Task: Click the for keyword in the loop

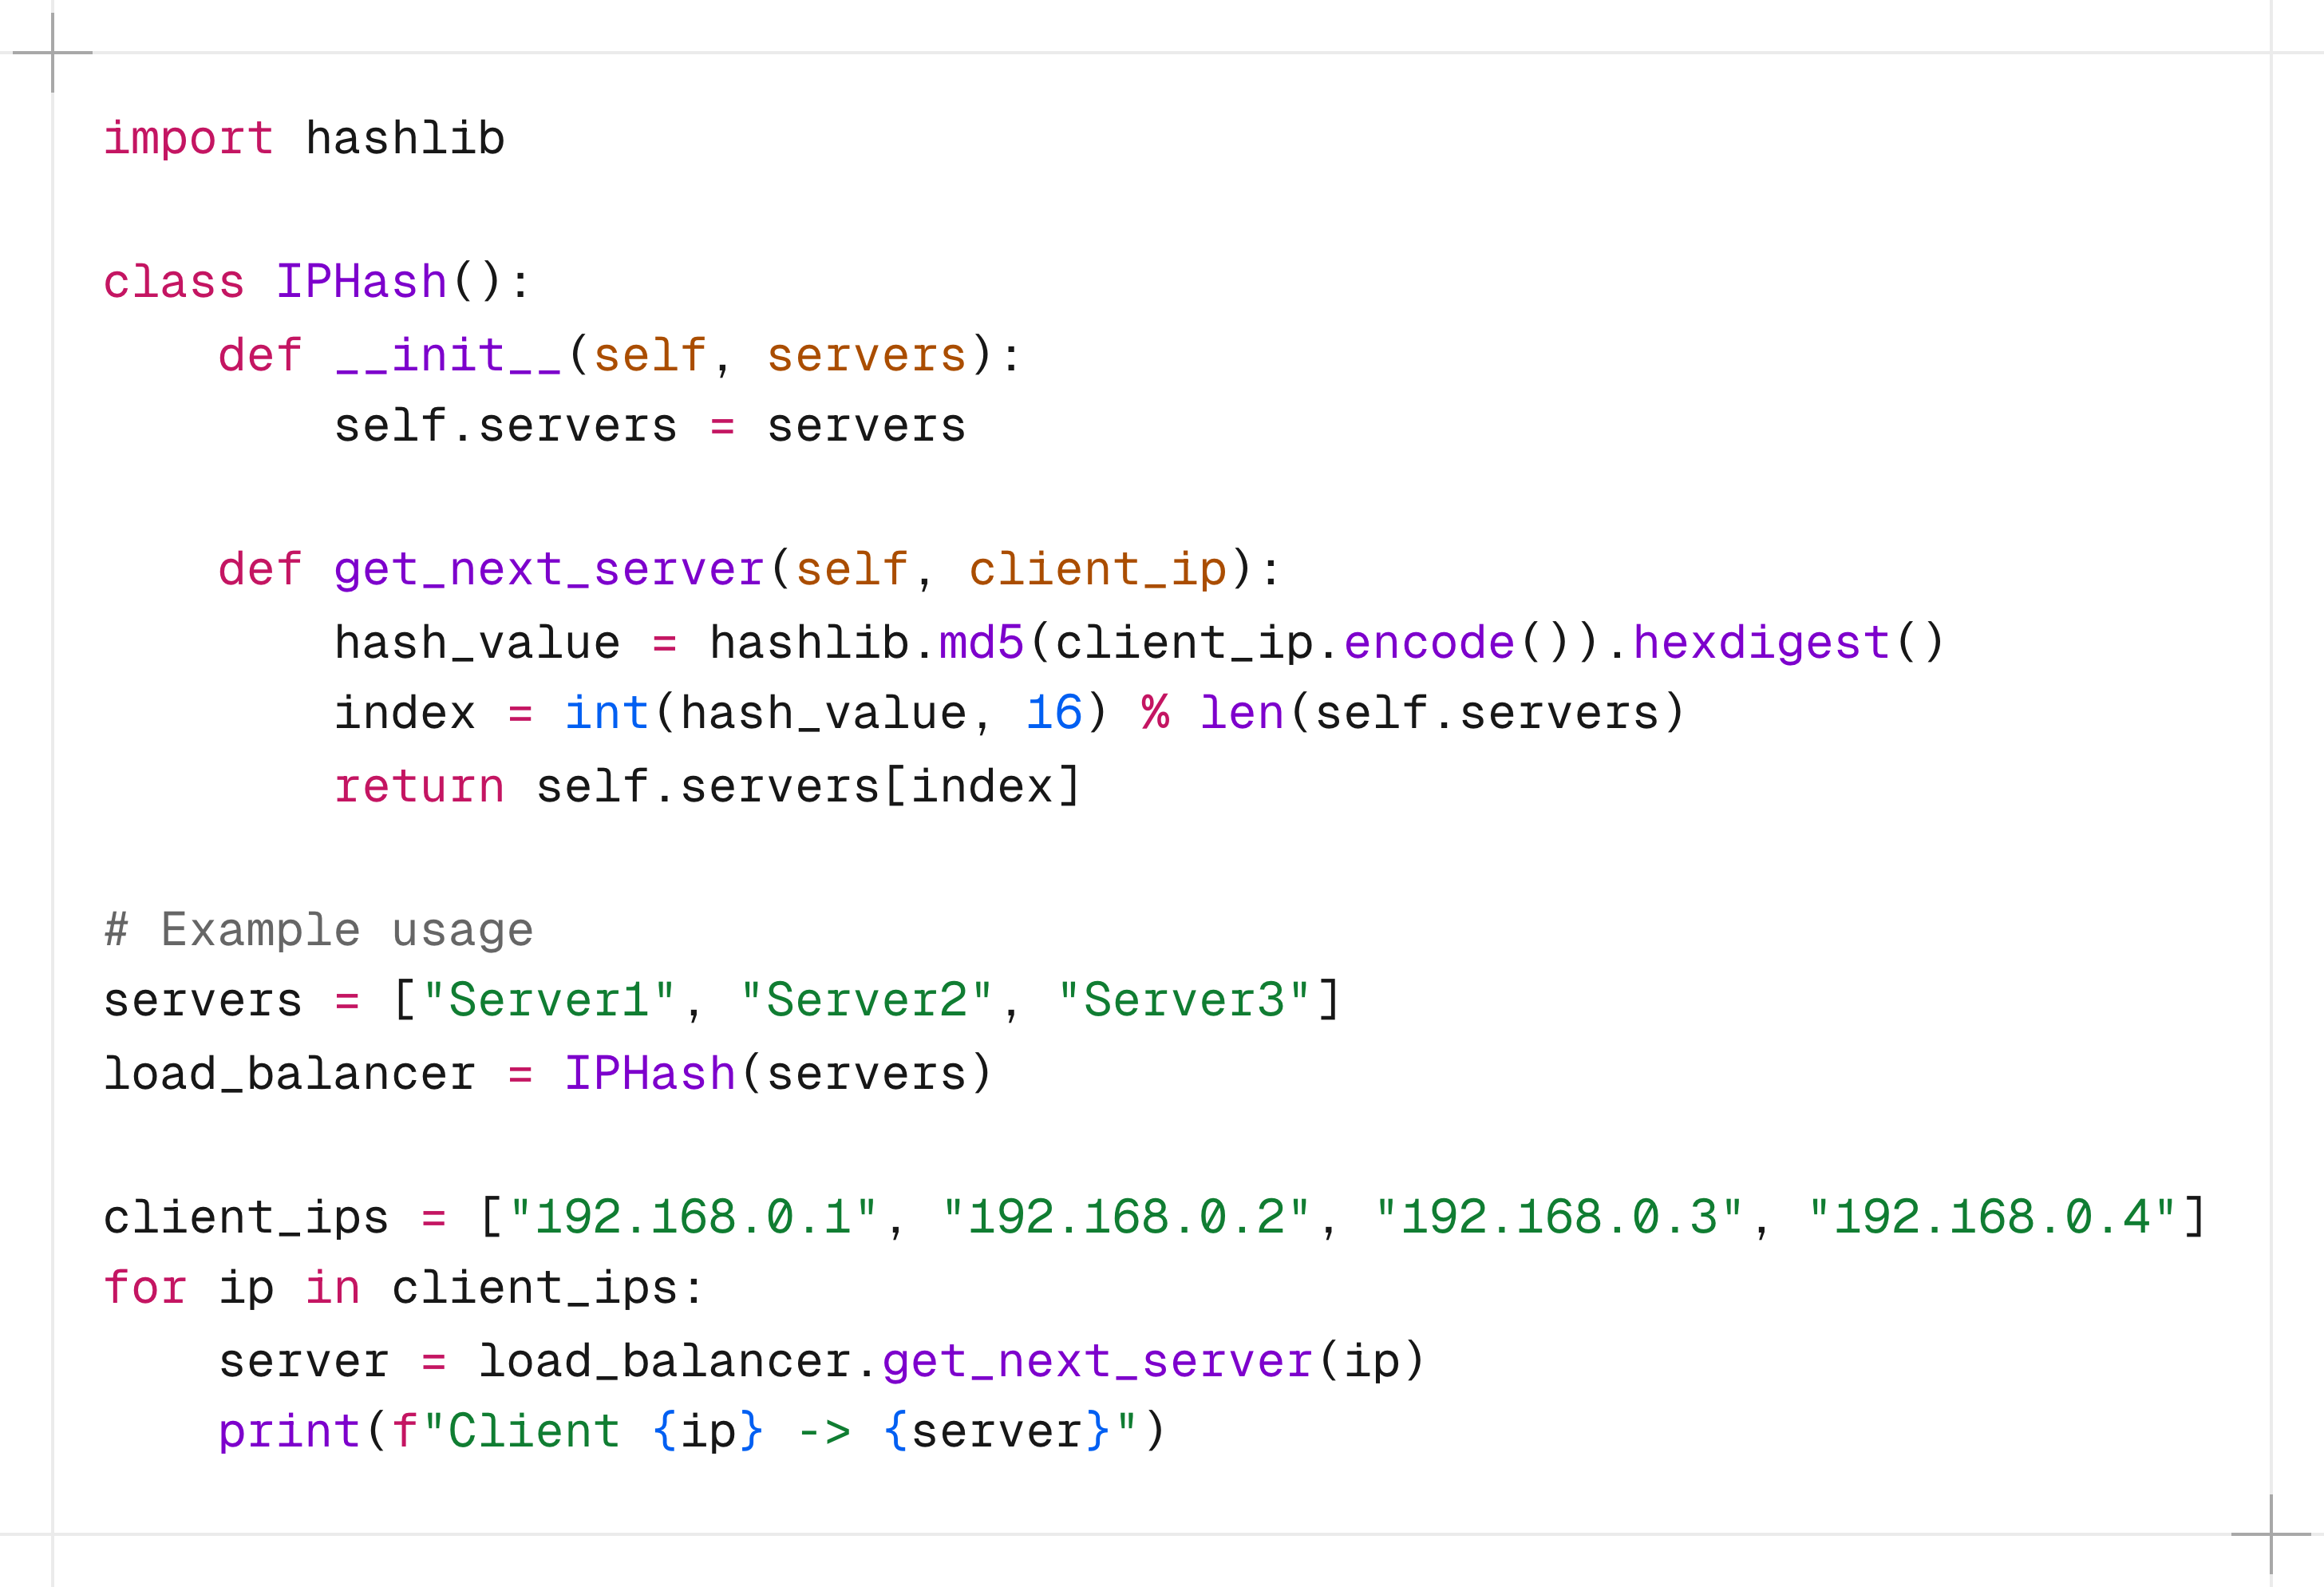Action: pos(145,1287)
